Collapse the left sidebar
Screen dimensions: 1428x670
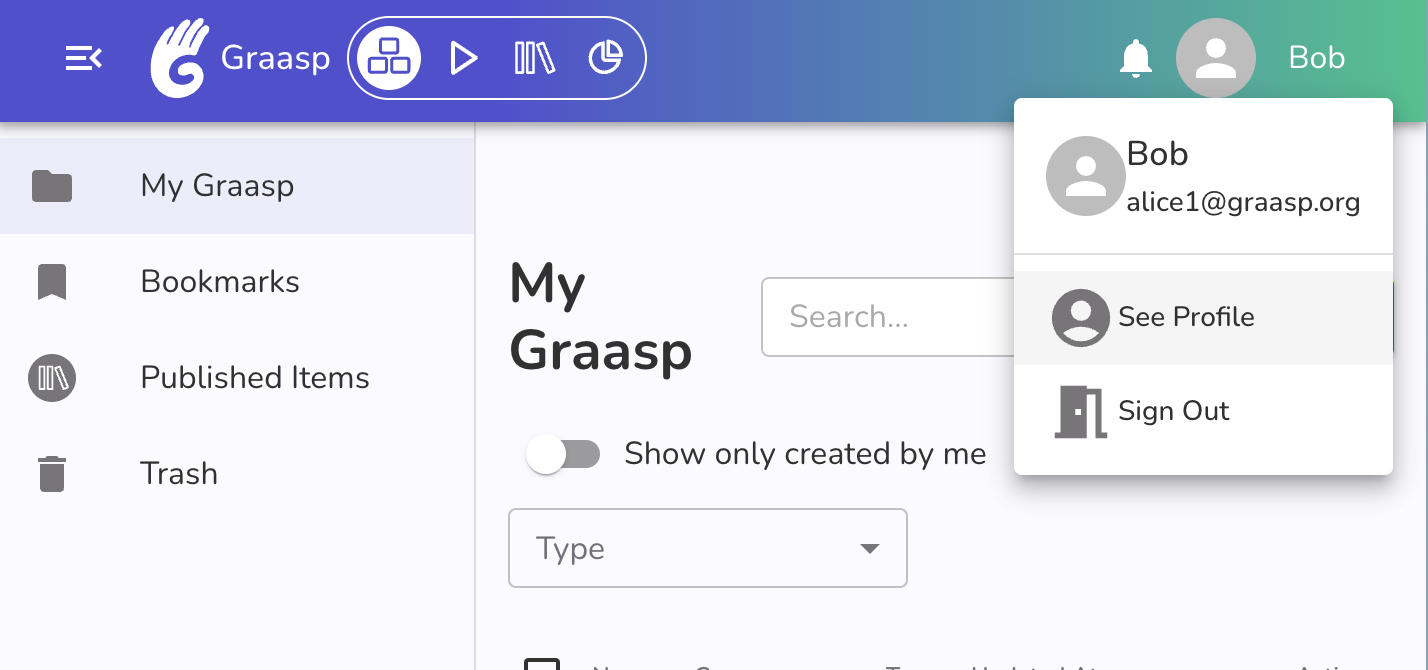pos(83,57)
